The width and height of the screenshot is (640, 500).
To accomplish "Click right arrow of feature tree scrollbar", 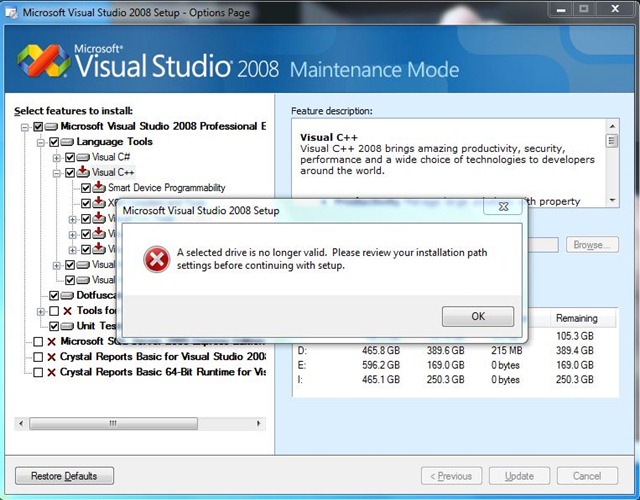I will coord(258,424).
